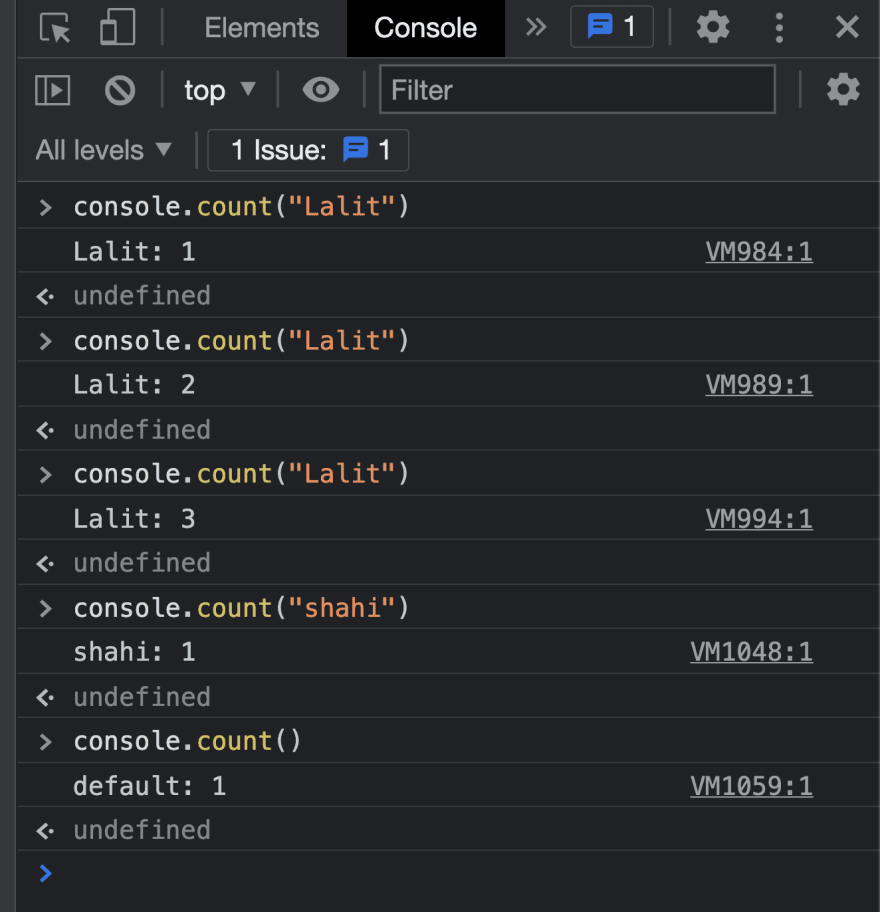The height and width of the screenshot is (912, 880).
Task: Open the All levels dropdown
Action: tap(104, 150)
